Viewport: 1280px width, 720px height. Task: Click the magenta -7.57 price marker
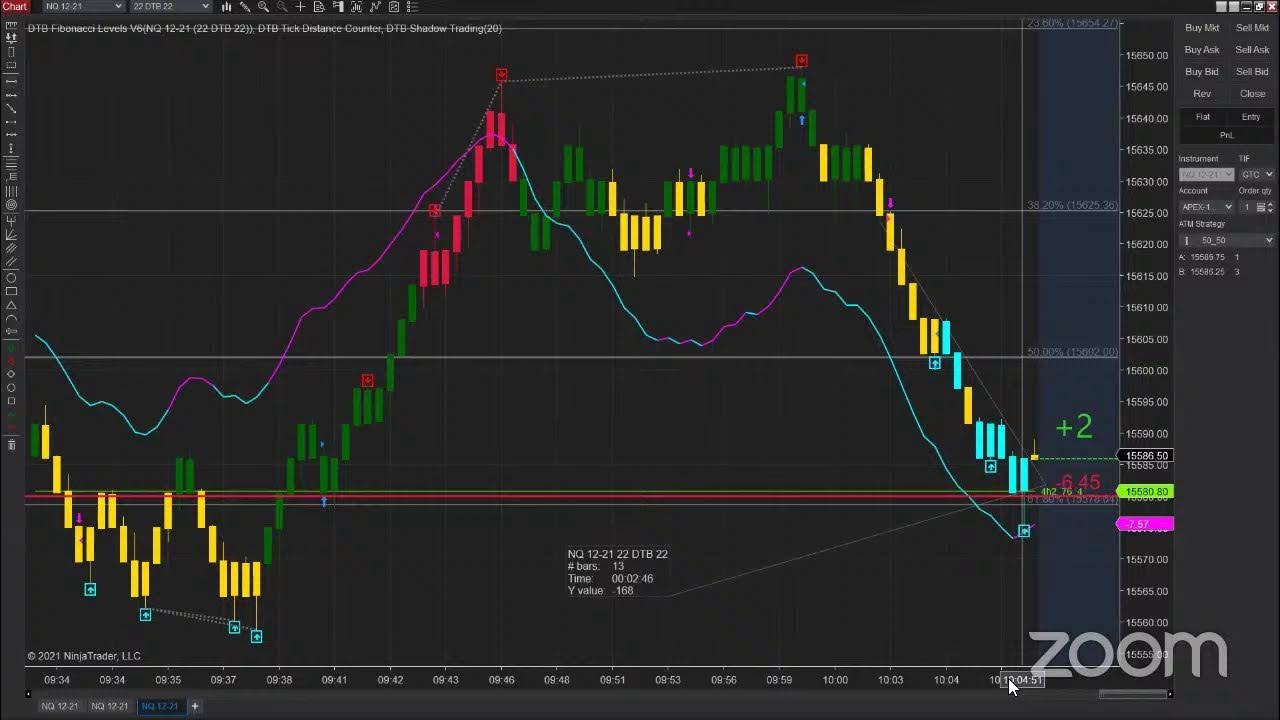[x=1145, y=524]
